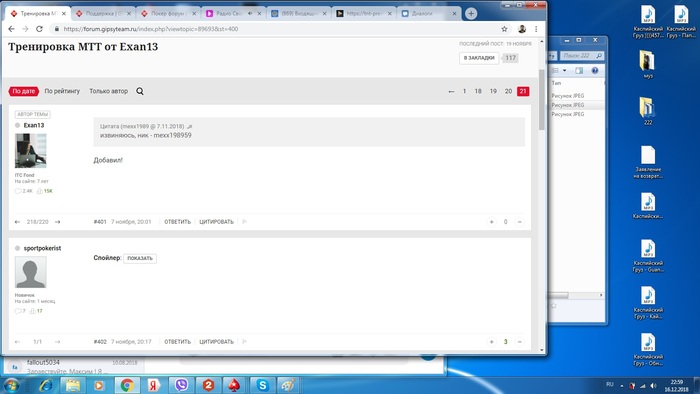700x394 pixels.
Task: Jump to quoted post via quote arrow icon
Action: [189, 127]
